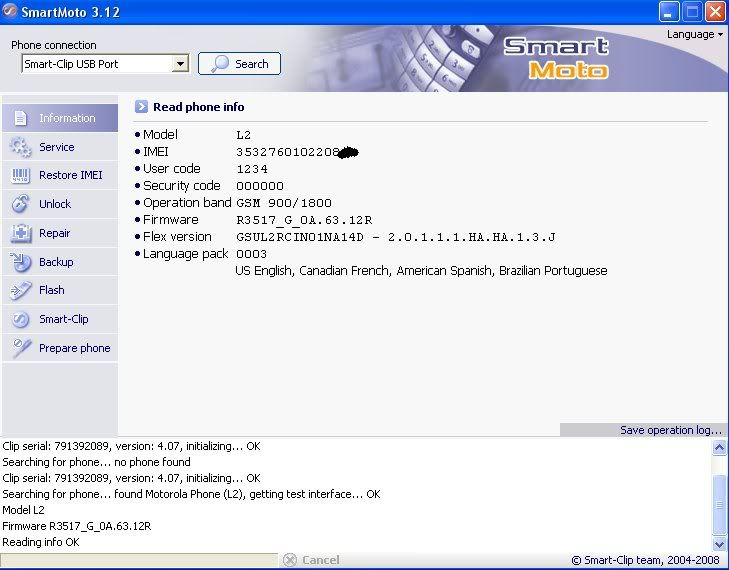The width and height of the screenshot is (729, 570).
Task: Click the magnifier icon on Search button
Action: click(220, 64)
